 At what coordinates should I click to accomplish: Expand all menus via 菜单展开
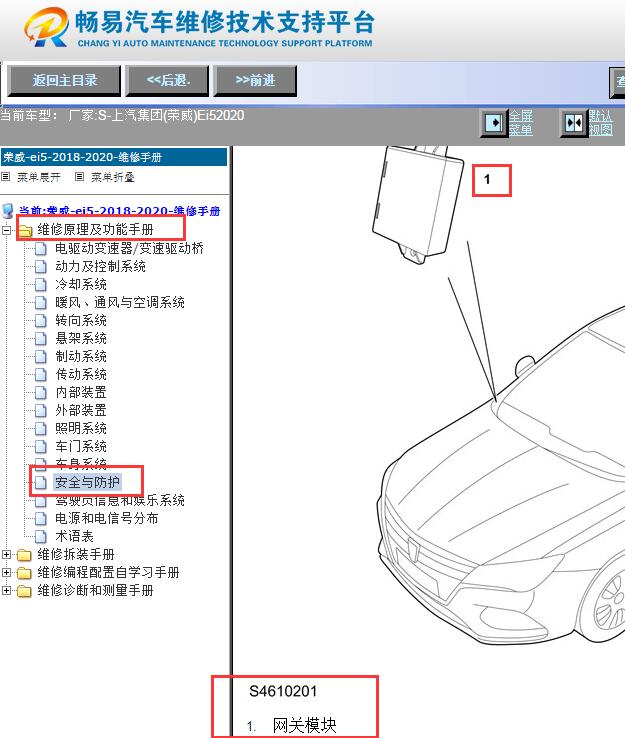39,177
